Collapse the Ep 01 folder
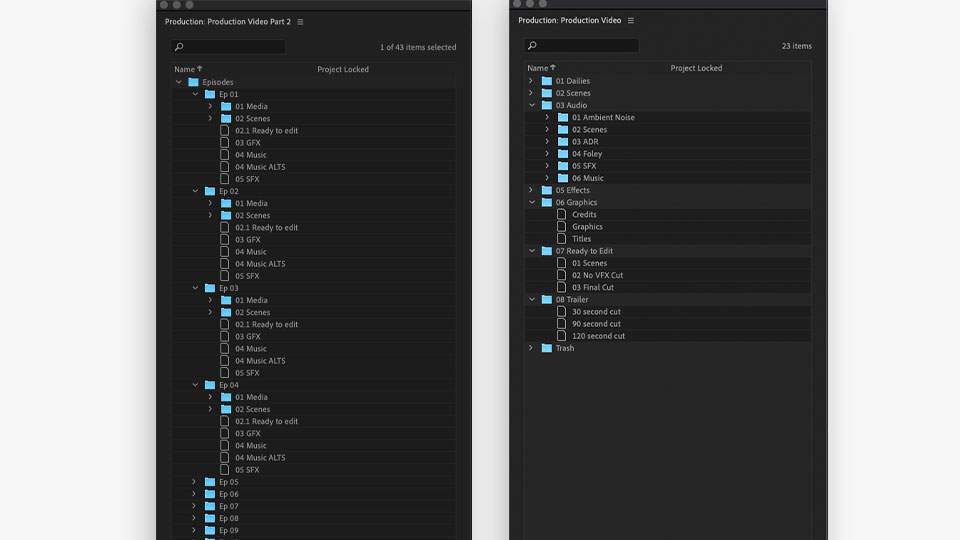The image size is (960, 540). [195, 94]
